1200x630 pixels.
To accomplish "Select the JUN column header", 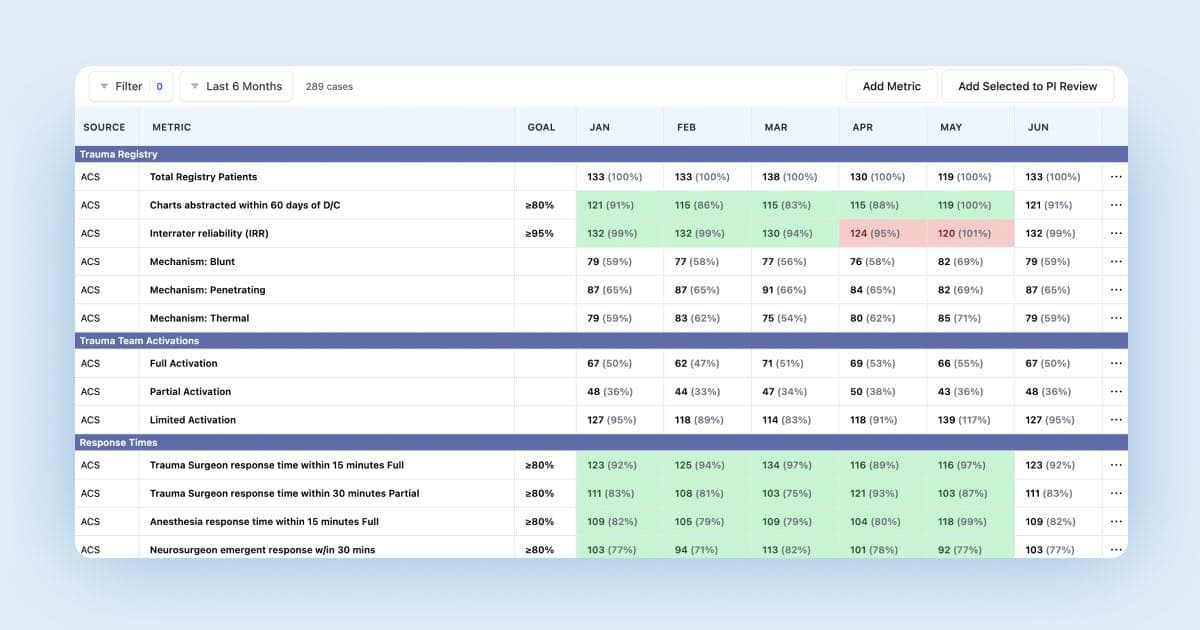I will coord(1036,127).
